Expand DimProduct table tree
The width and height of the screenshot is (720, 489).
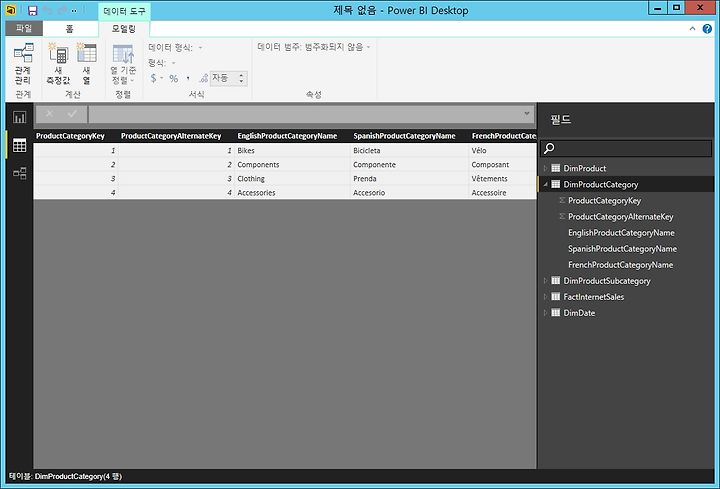click(545, 168)
